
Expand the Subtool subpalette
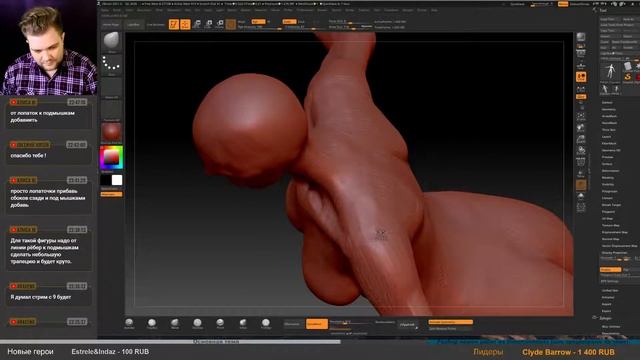pyautogui.click(x=607, y=102)
